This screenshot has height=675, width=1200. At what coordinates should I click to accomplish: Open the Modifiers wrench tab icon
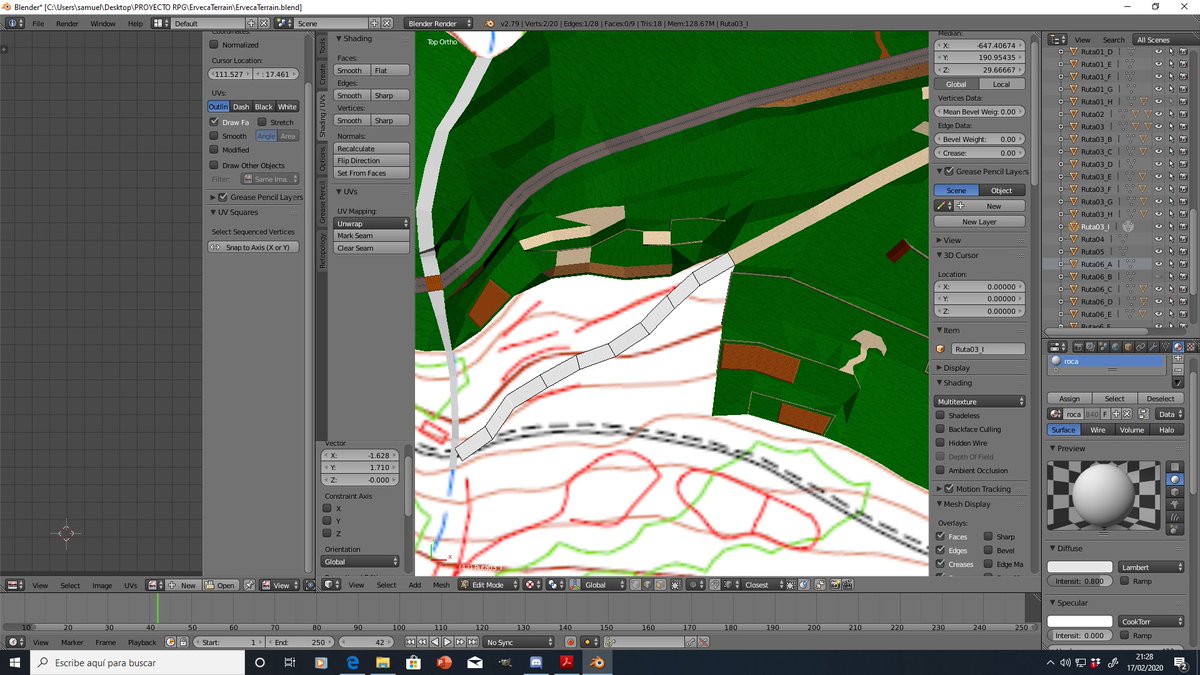[x=1153, y=347]
